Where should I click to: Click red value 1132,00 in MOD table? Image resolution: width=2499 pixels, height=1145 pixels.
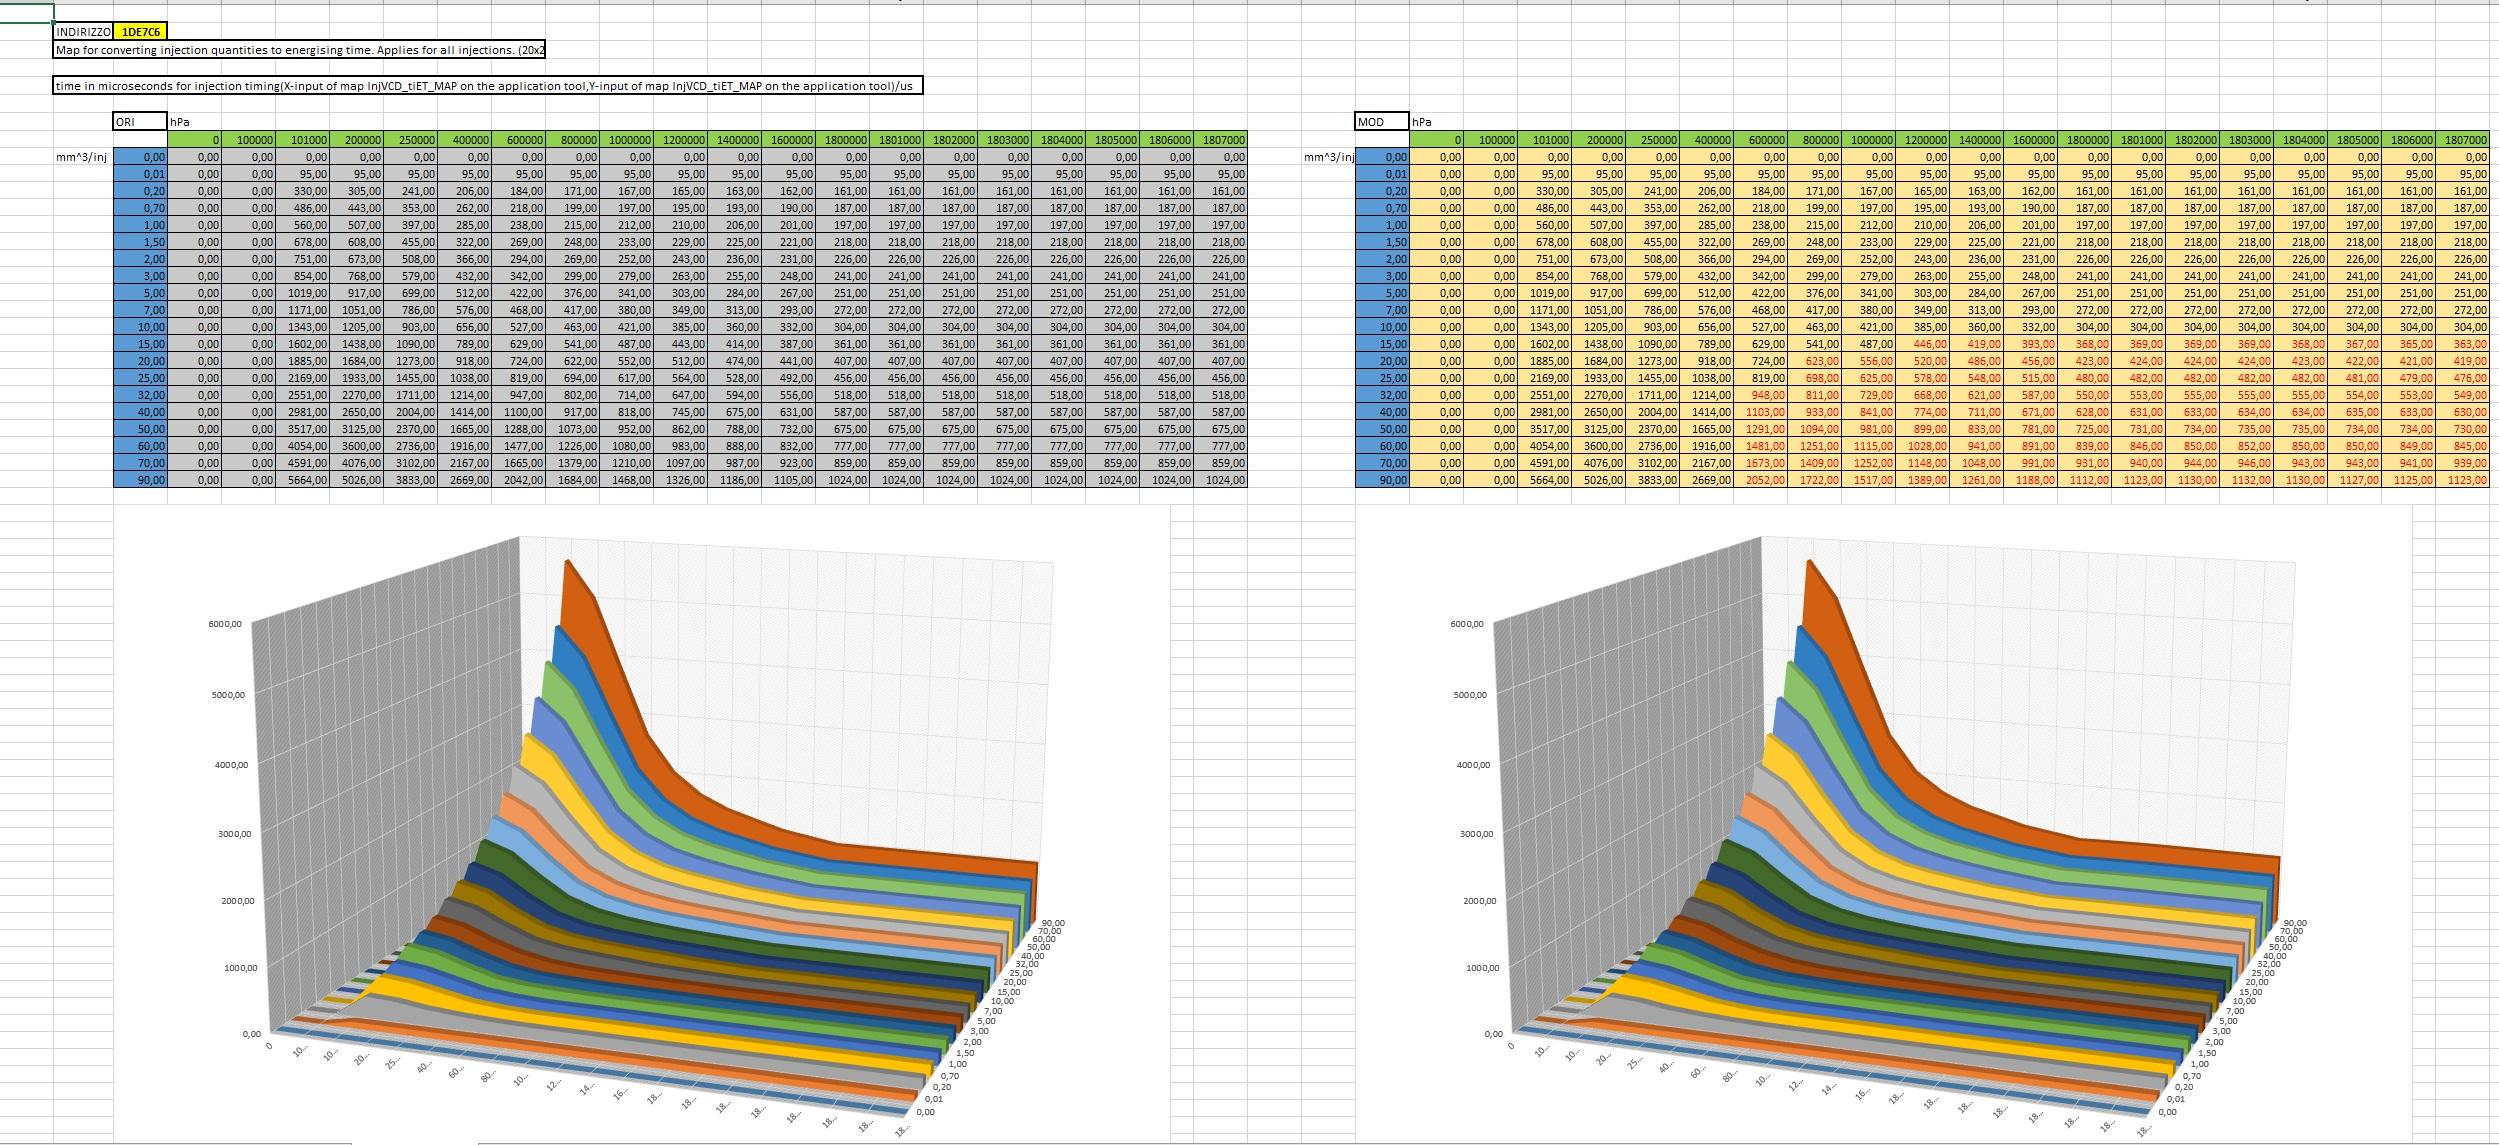(2247, 480)
